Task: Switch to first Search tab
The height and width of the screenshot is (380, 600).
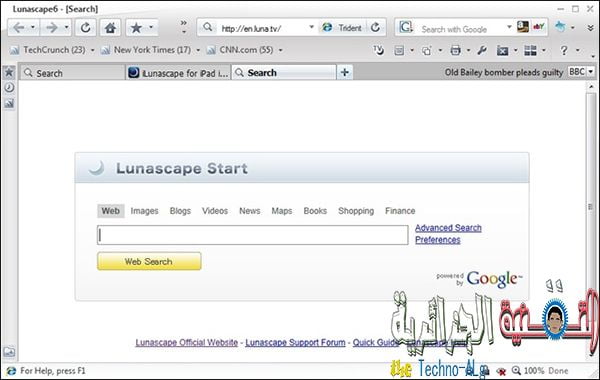Action: pyautogui.click(x=73, y=73)
